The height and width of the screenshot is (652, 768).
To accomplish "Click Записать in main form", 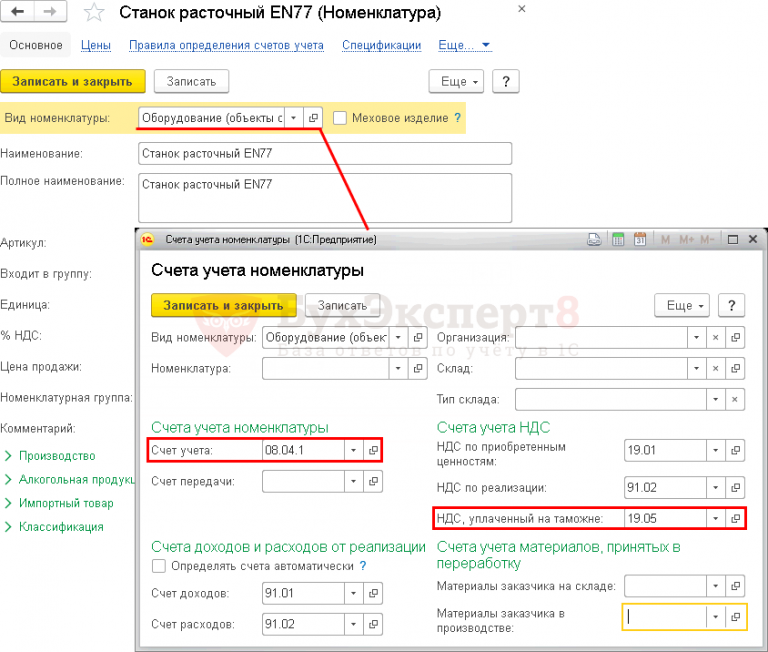I will pyautogui.click(x=191, y=81).
